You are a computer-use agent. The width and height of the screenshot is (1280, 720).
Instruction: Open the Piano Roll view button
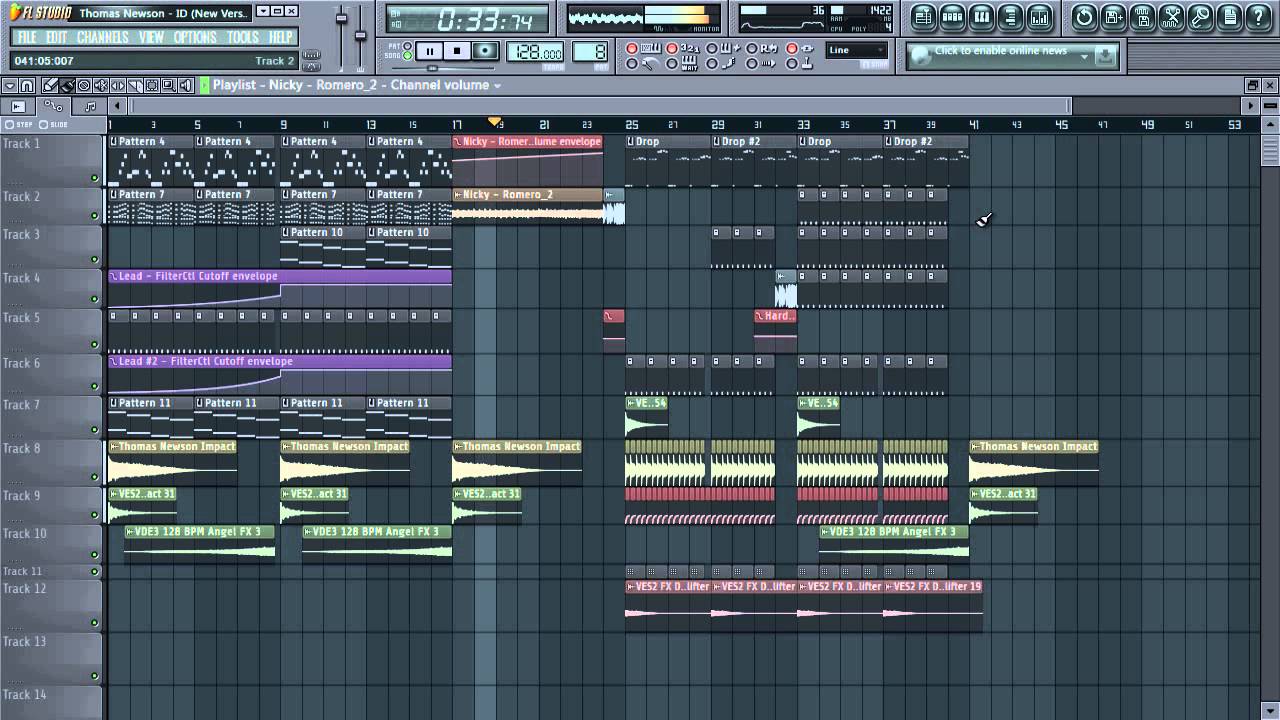click(x=981, y=17)
